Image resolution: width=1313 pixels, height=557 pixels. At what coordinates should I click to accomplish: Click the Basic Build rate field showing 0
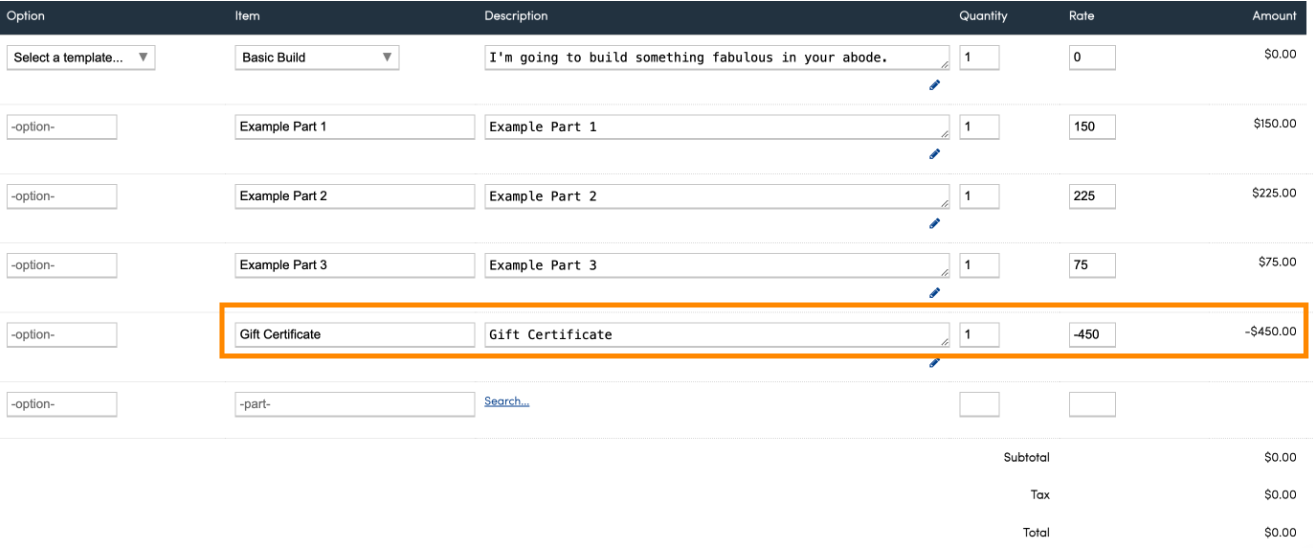click(x=1091, y=58)
